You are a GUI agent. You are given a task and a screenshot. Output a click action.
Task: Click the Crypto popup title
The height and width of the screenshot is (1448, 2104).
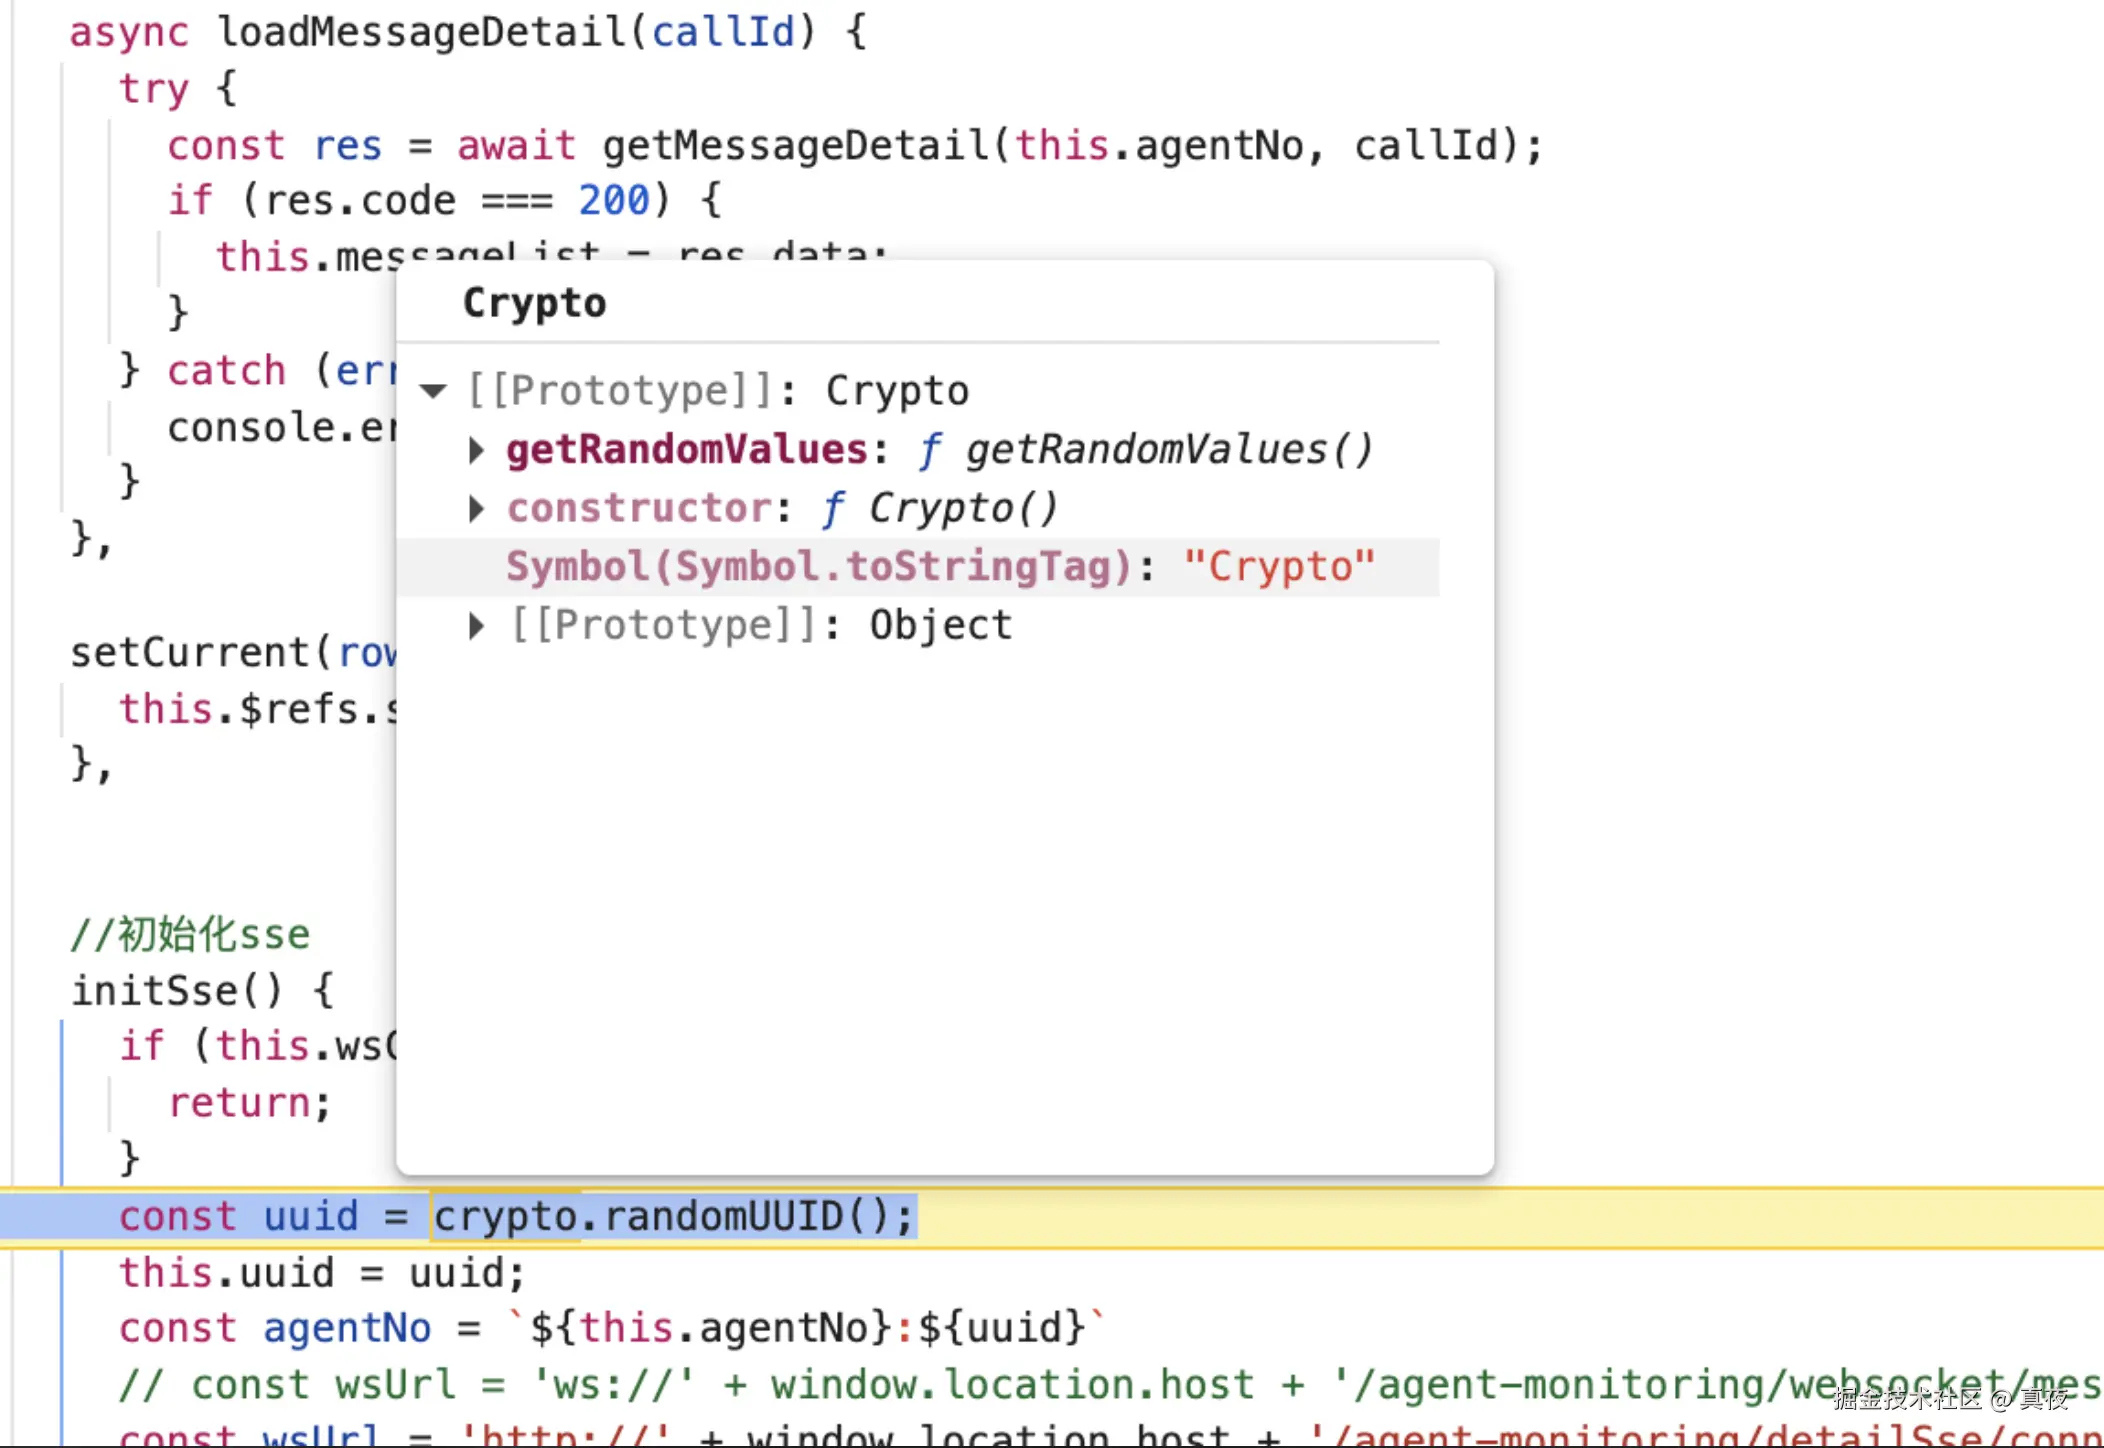pos(534,303)
